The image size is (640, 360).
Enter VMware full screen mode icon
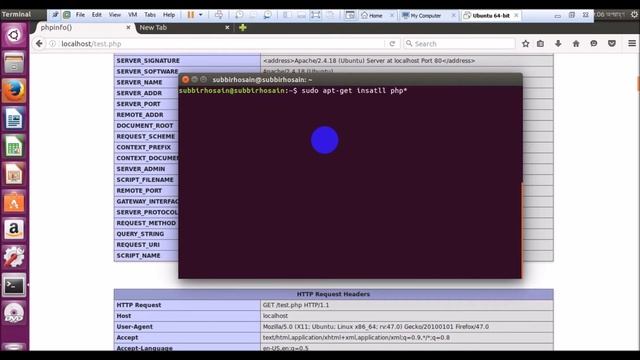click(x=315, y=15)
